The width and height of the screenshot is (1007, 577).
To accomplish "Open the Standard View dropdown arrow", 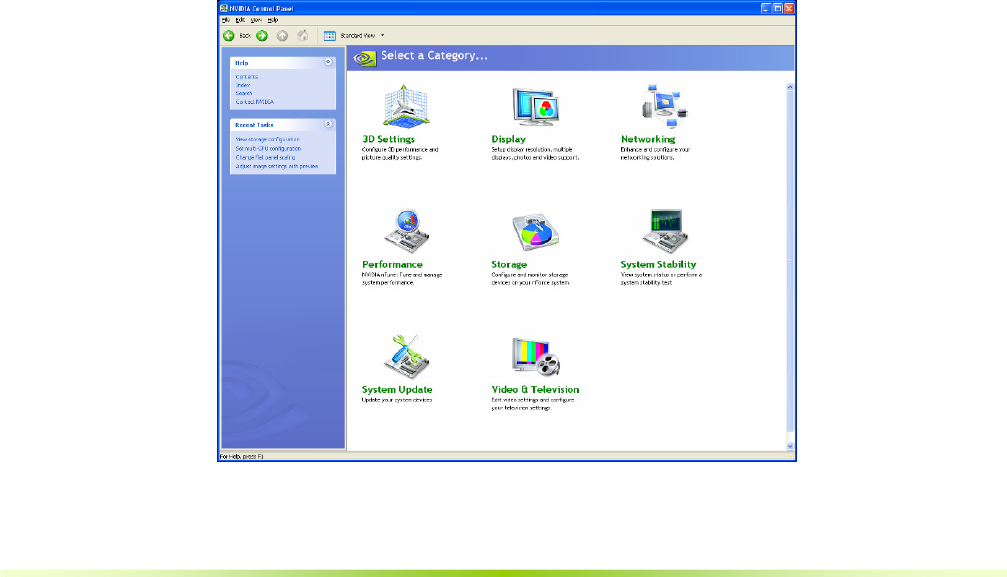I will [x=383, y=36].
